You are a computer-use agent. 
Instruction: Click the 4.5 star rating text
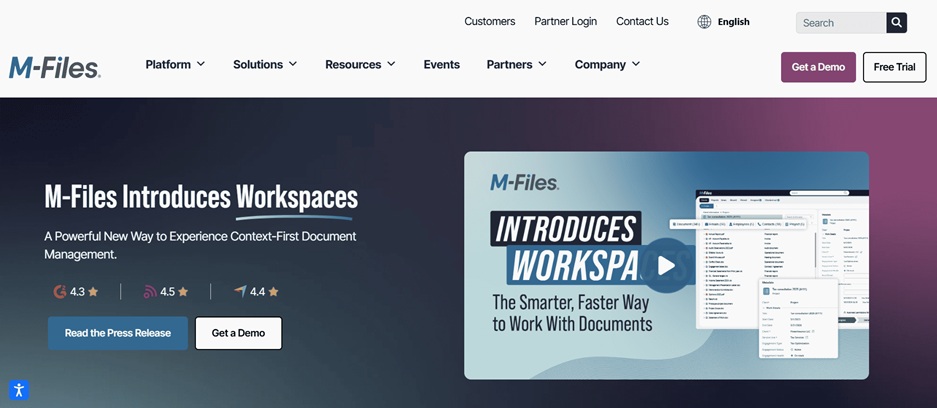(x=167, y=292)
